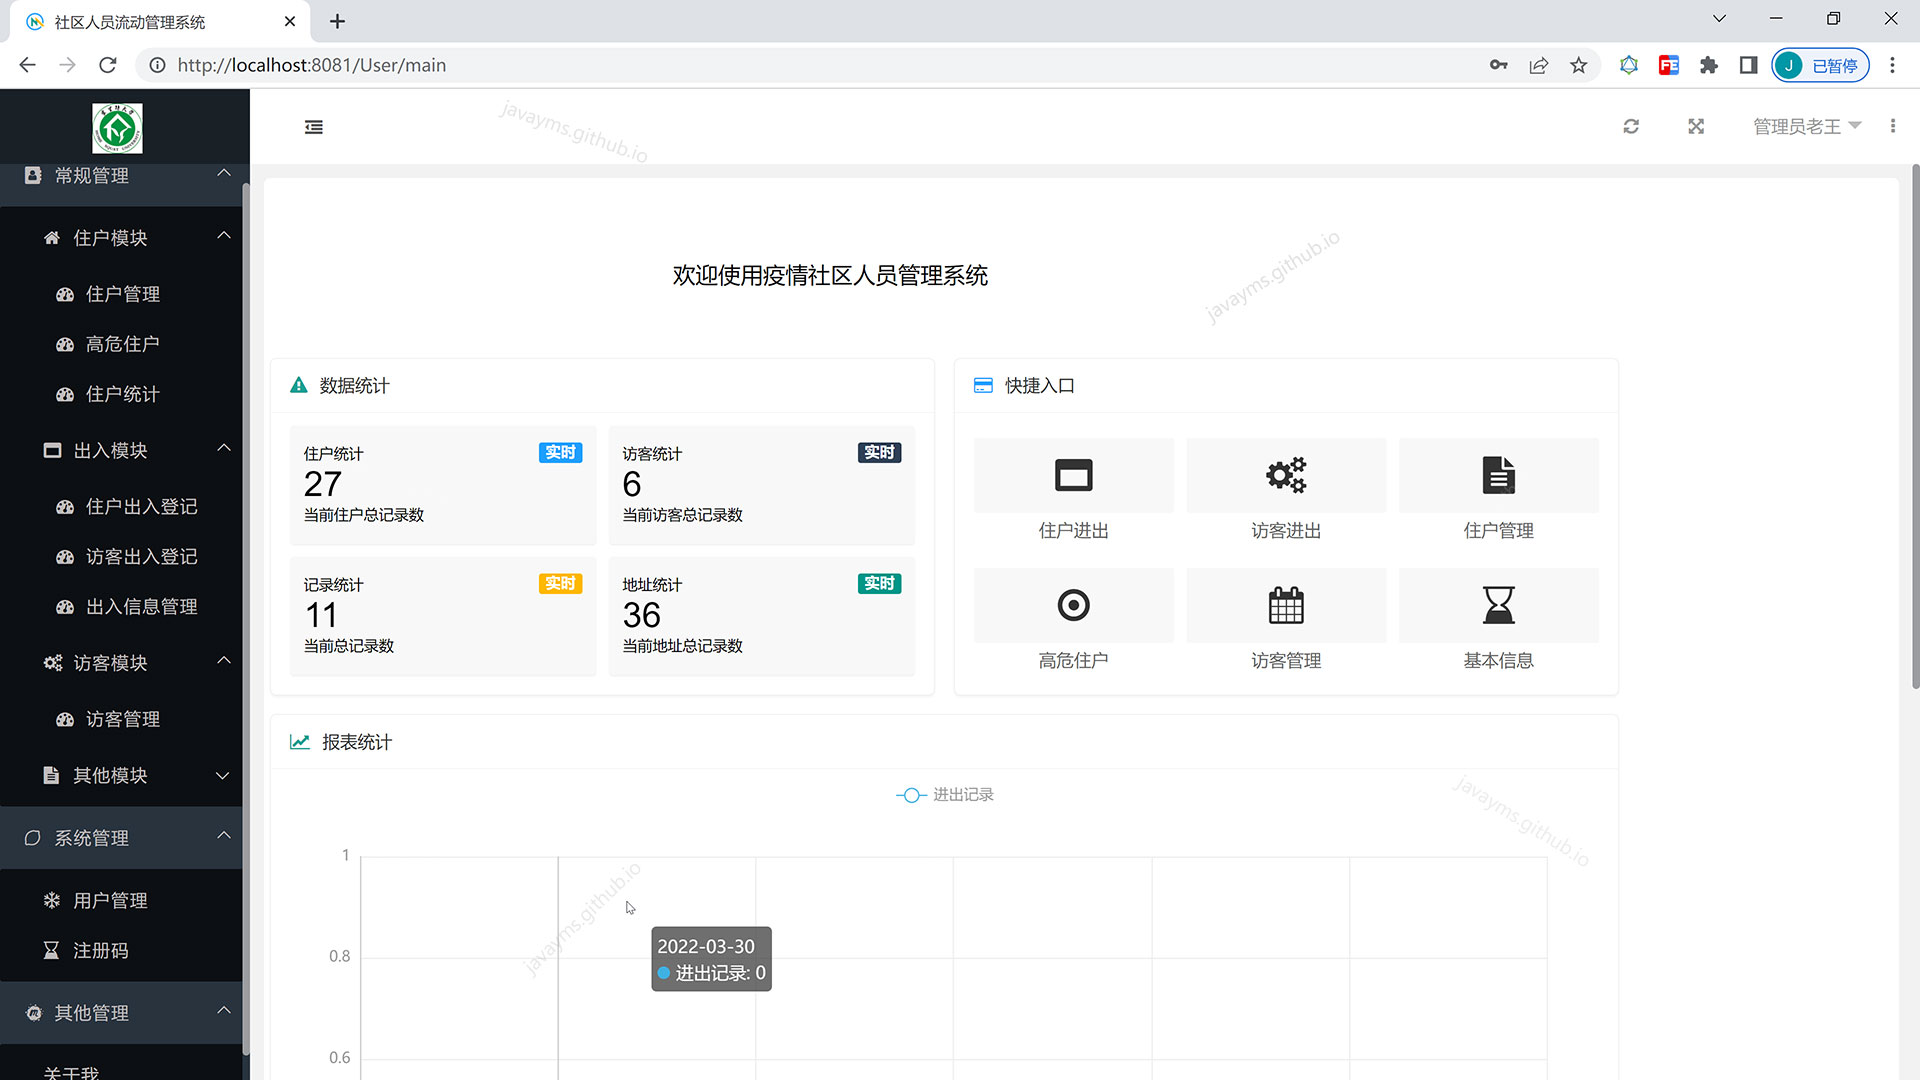1920x1080 pixels.
Task: Open the 访客管理 calendar icon shortcut
Action: tap(1286, 605)
